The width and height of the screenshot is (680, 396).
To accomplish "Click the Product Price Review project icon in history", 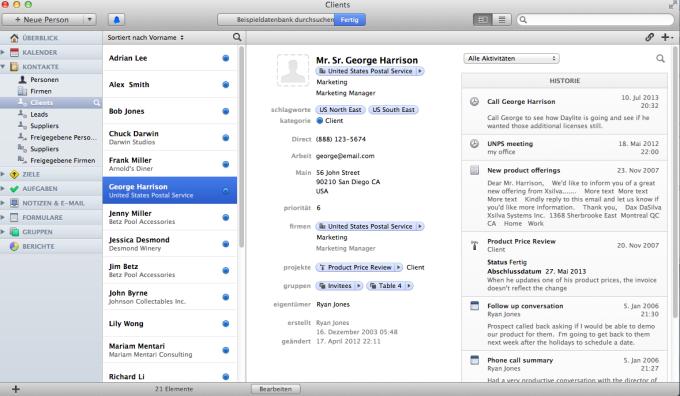I will pyautogui.click(x=474, y=245).
